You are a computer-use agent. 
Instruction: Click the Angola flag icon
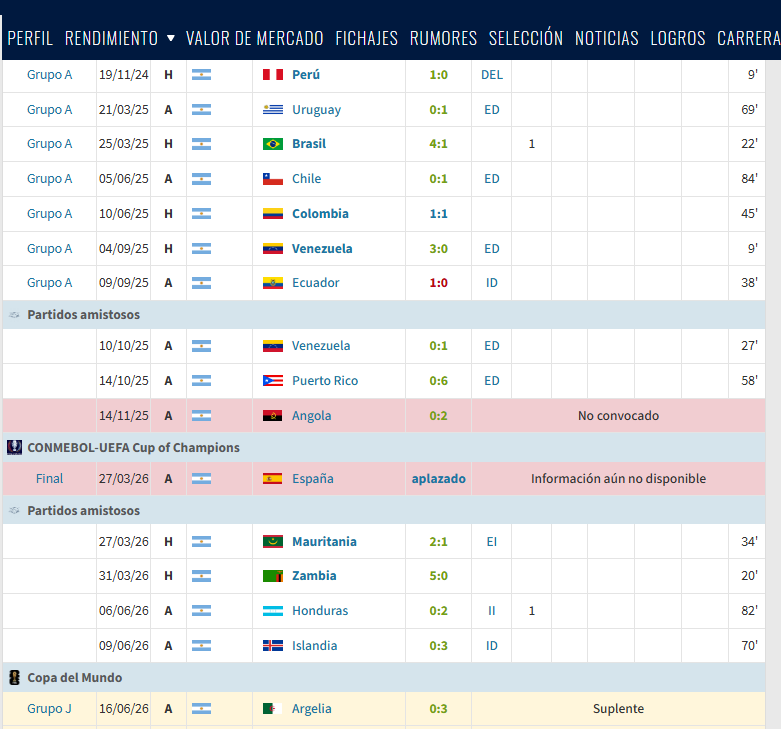273,415
